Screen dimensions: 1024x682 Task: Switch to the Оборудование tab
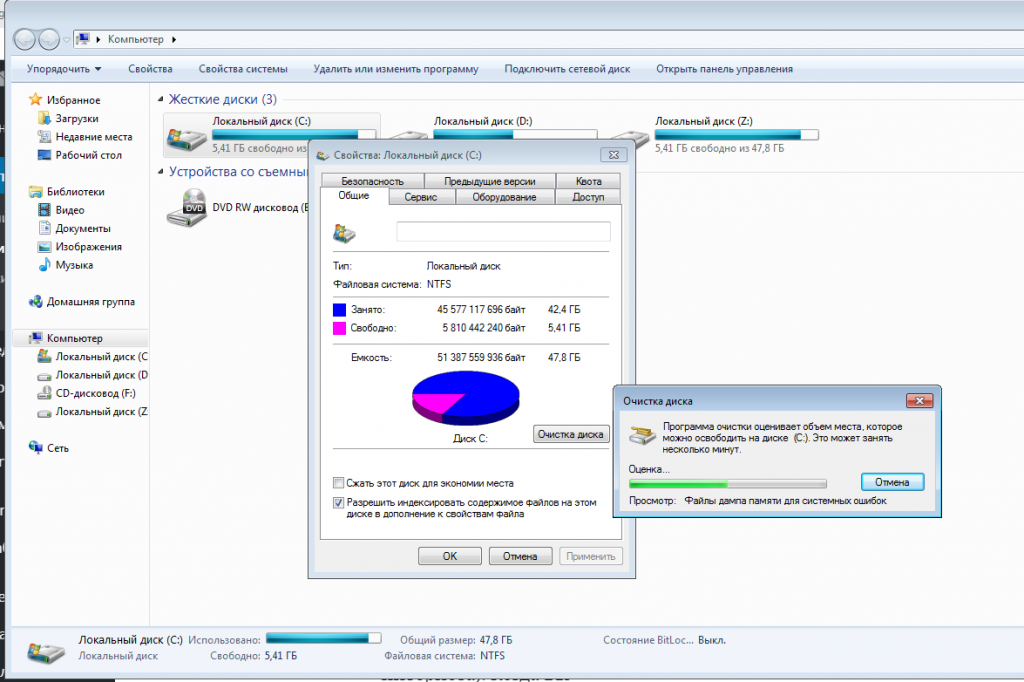(504, 197)
